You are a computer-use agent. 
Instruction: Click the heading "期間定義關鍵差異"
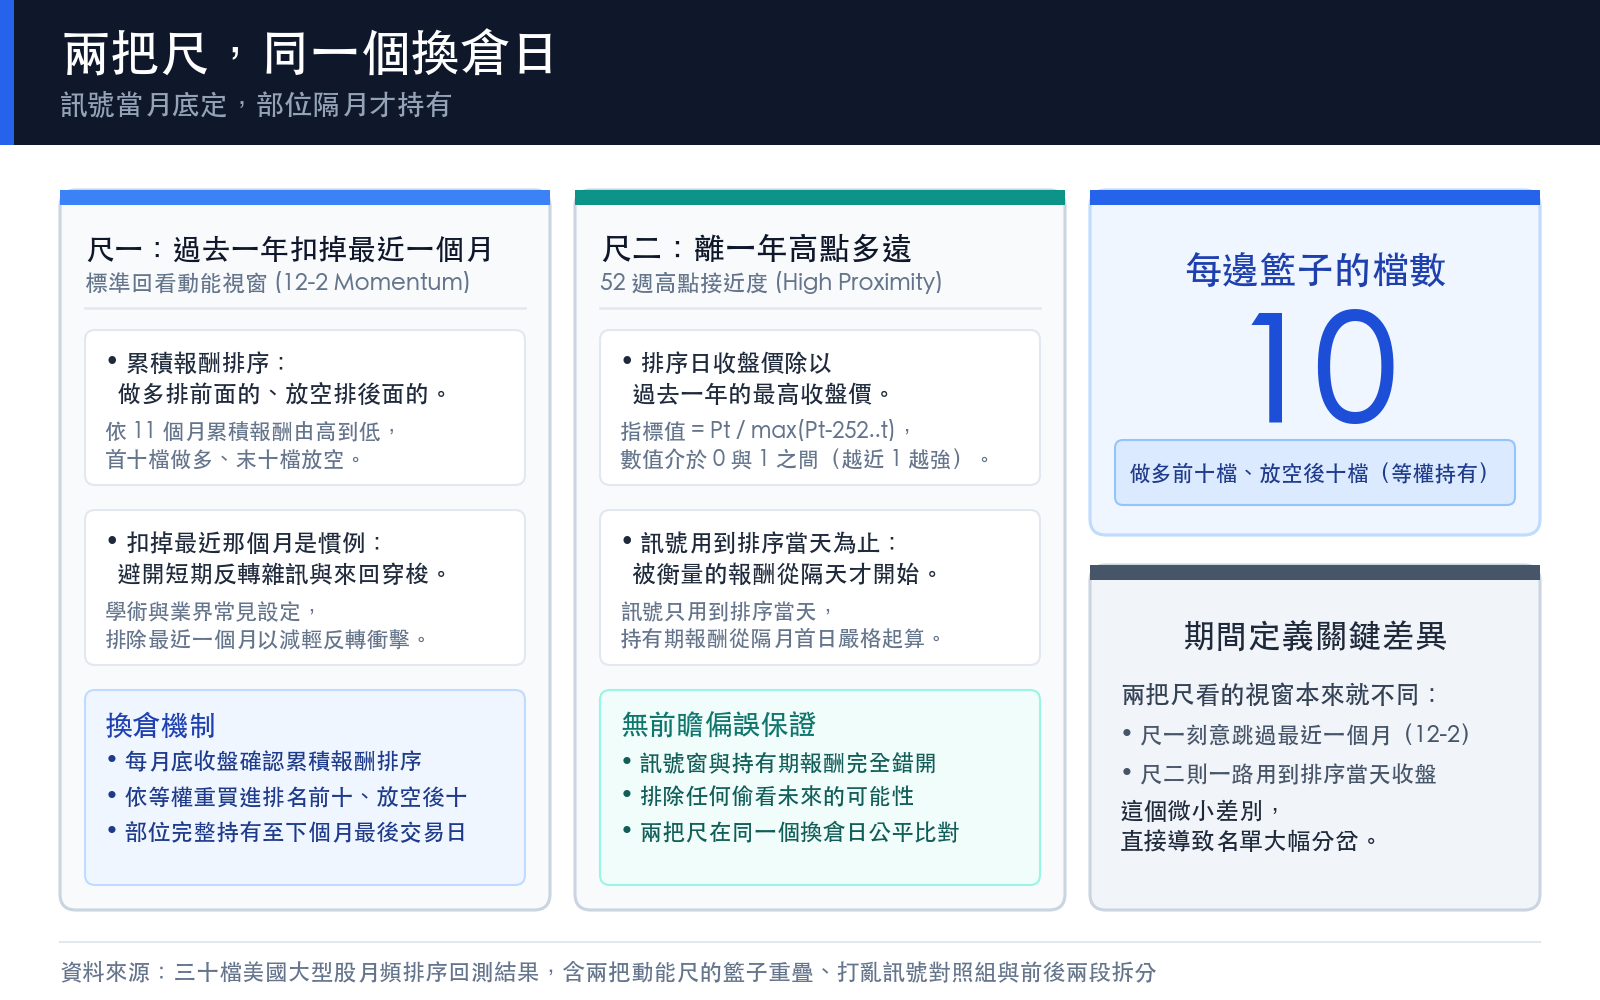pyautogui.click(x=1315, y=636)
